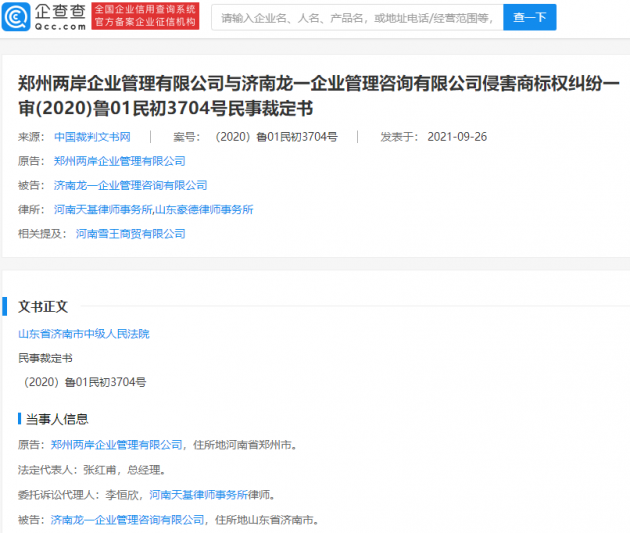Viewport: 630px width, 533px height.
Task: Open the 山东省济南市中级人民法院 court link
Action: pyautogui.click(x=83, y=333)
